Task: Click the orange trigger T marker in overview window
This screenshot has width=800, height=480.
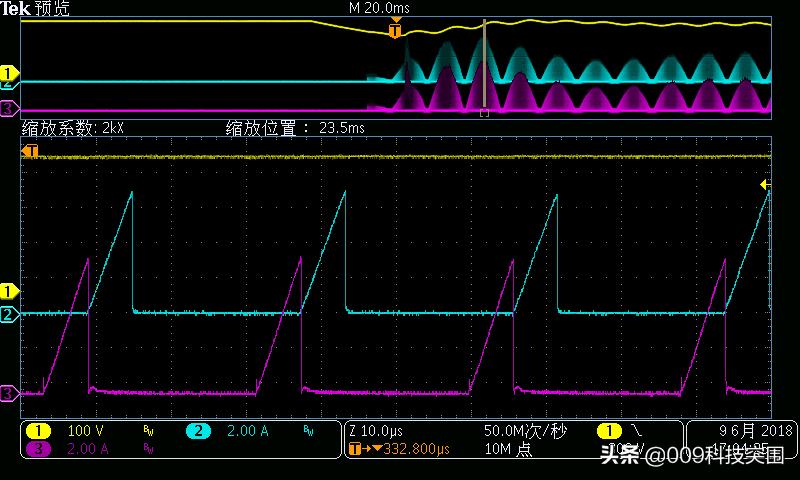Action: click(x=395, y=30)
